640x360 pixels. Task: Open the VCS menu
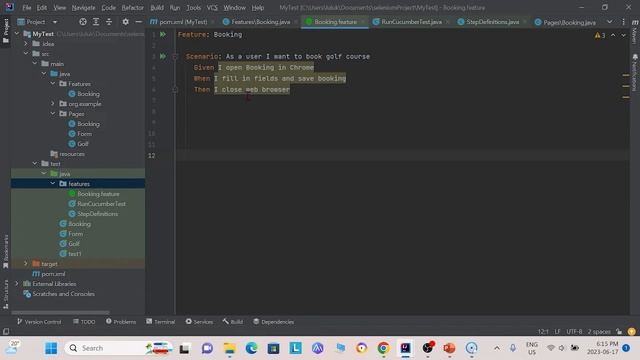pos(212,7)
